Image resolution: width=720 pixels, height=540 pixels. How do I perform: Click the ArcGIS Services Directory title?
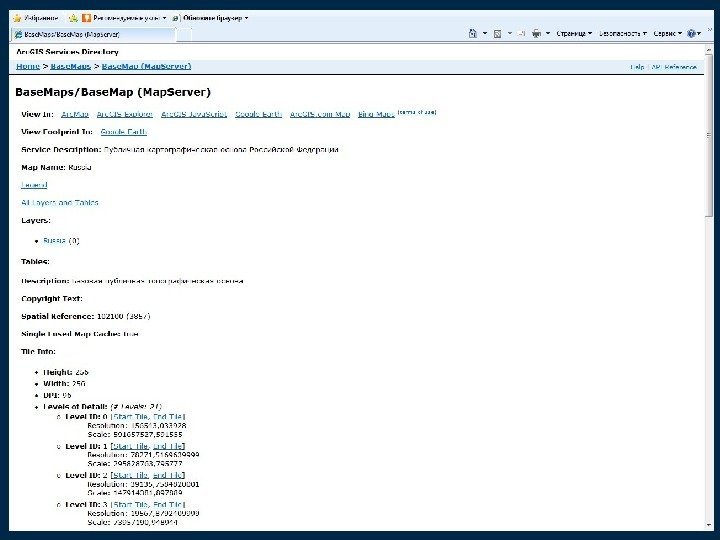[68, 52]
